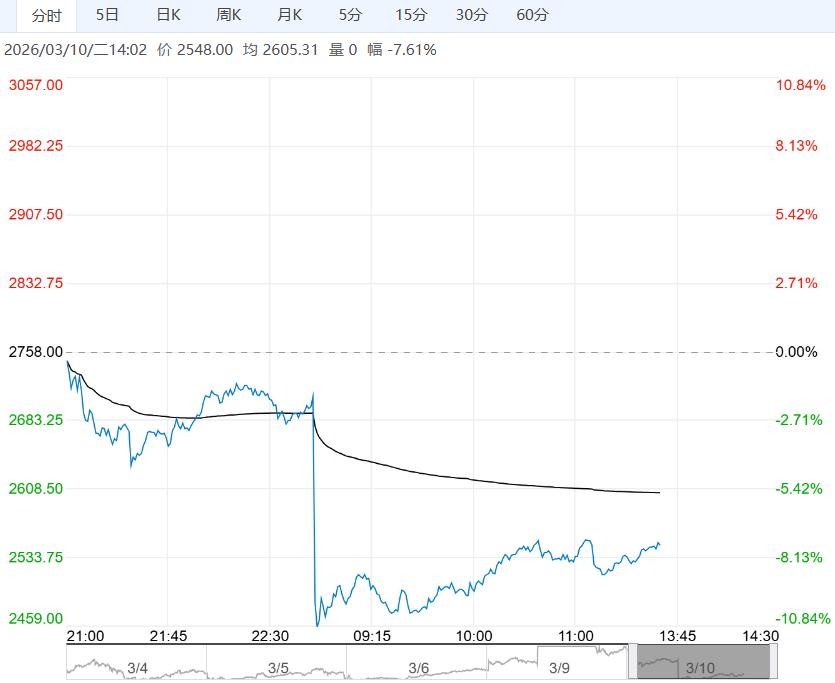Click the 3/6 day in the mini timeline
The image size is (835, 683).
[418, 667]
